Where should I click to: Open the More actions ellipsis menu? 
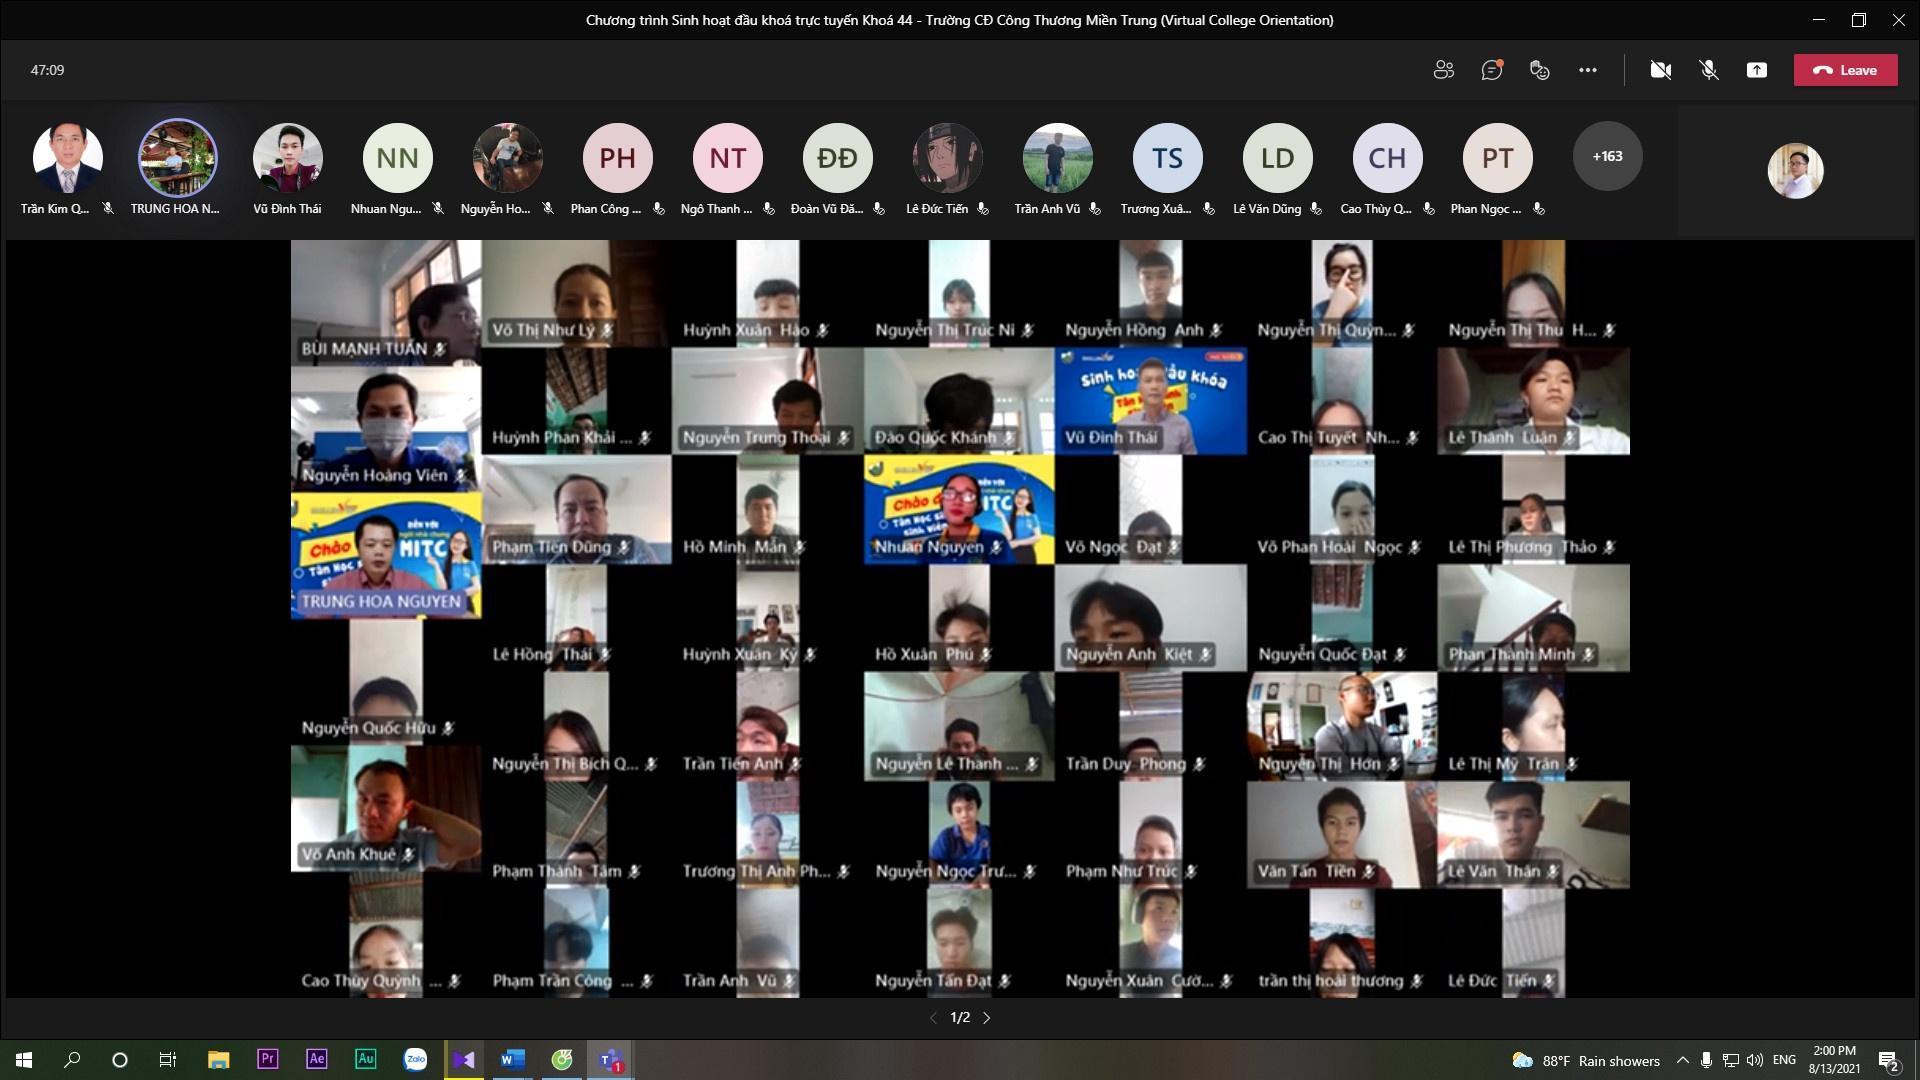[x=1587, y=70]
